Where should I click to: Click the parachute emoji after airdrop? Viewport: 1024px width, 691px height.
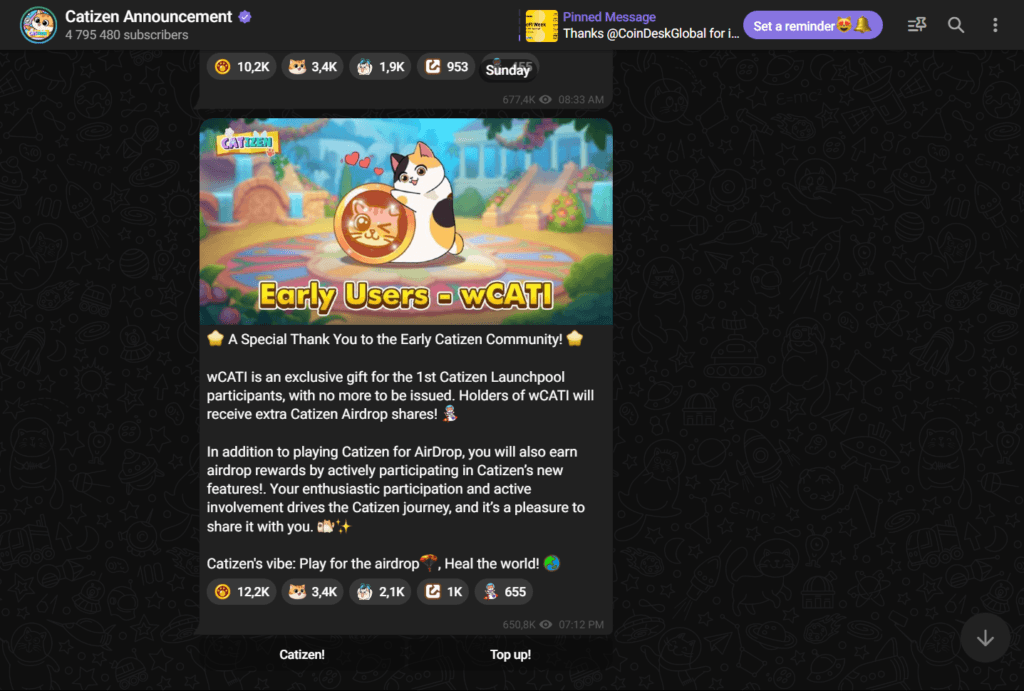pyautogui.click(x=428, y=562)
